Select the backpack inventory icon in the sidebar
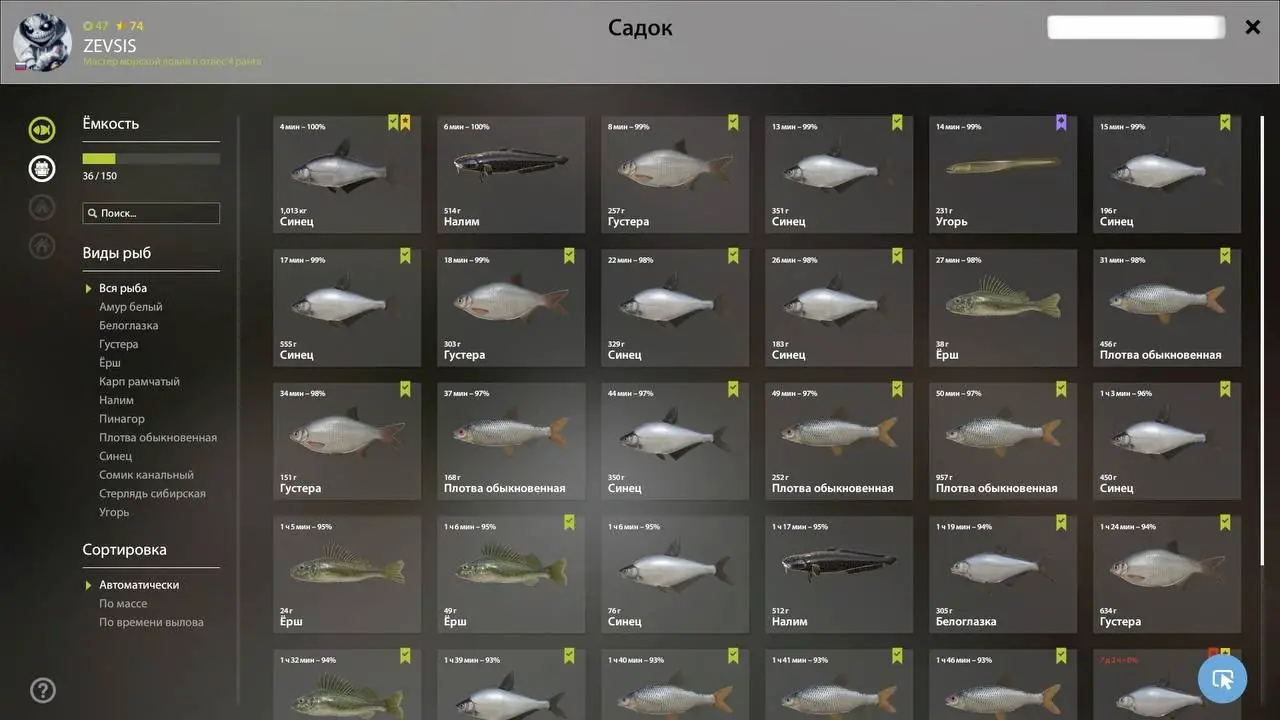This screenshot has height=720, width=1280. tap(42, 168)
